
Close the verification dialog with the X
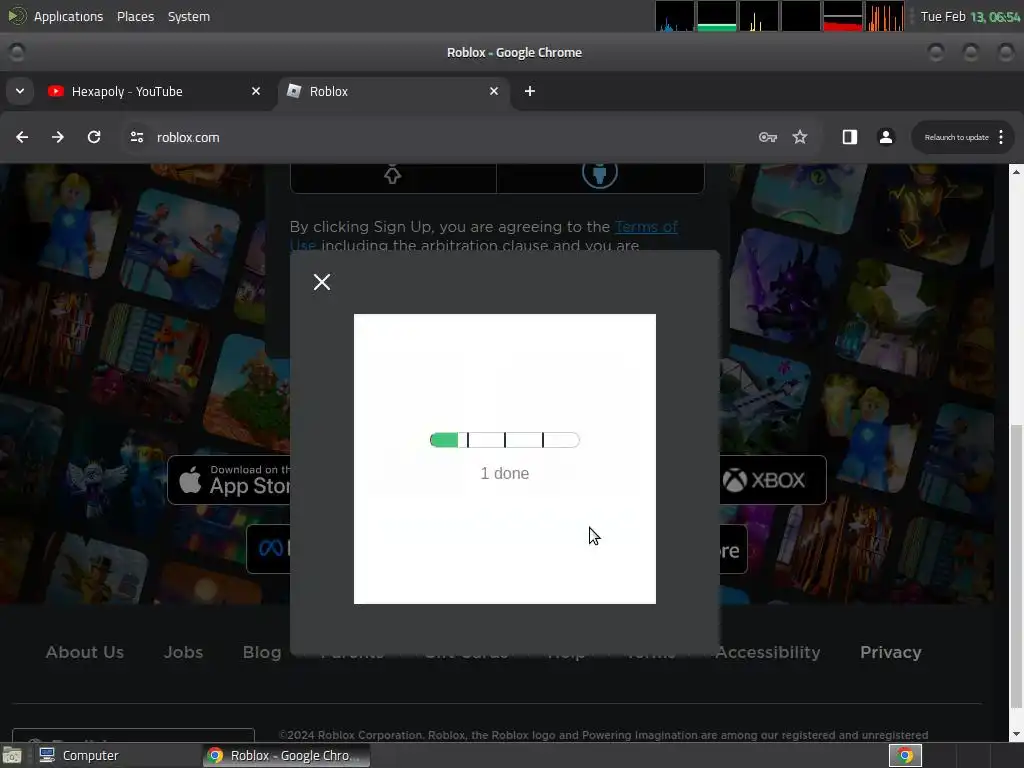click(321, 282)
